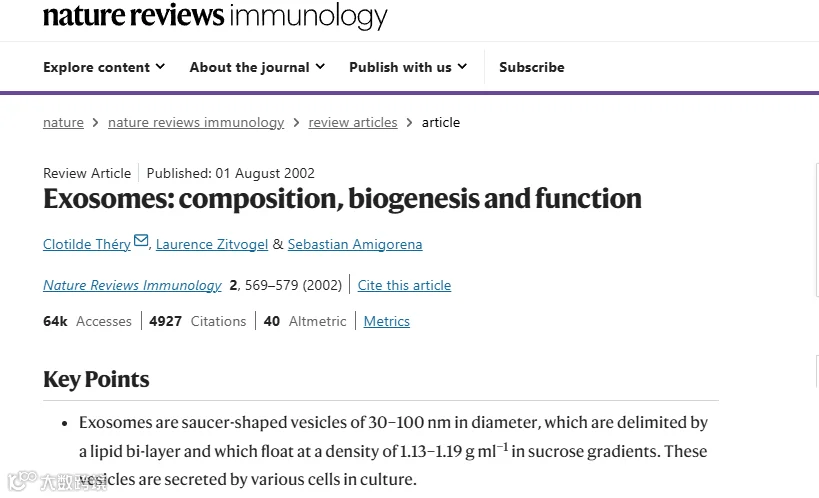
Task: Open author Laurence Zitvogel's link
Action: pyautogui.click(x=212, y=244)
